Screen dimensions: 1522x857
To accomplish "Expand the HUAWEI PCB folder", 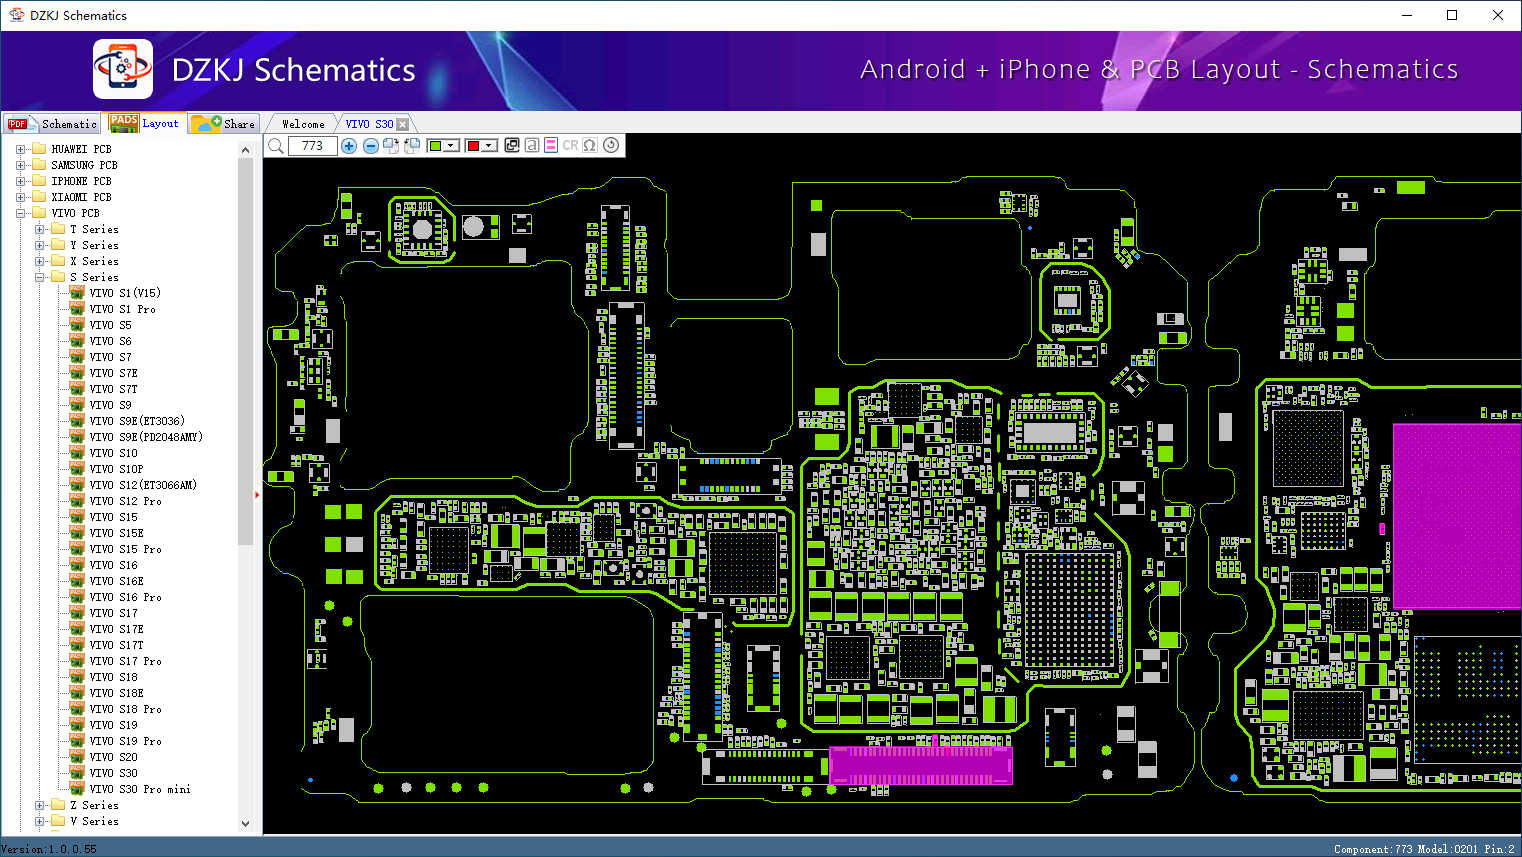I will (20, 149).
